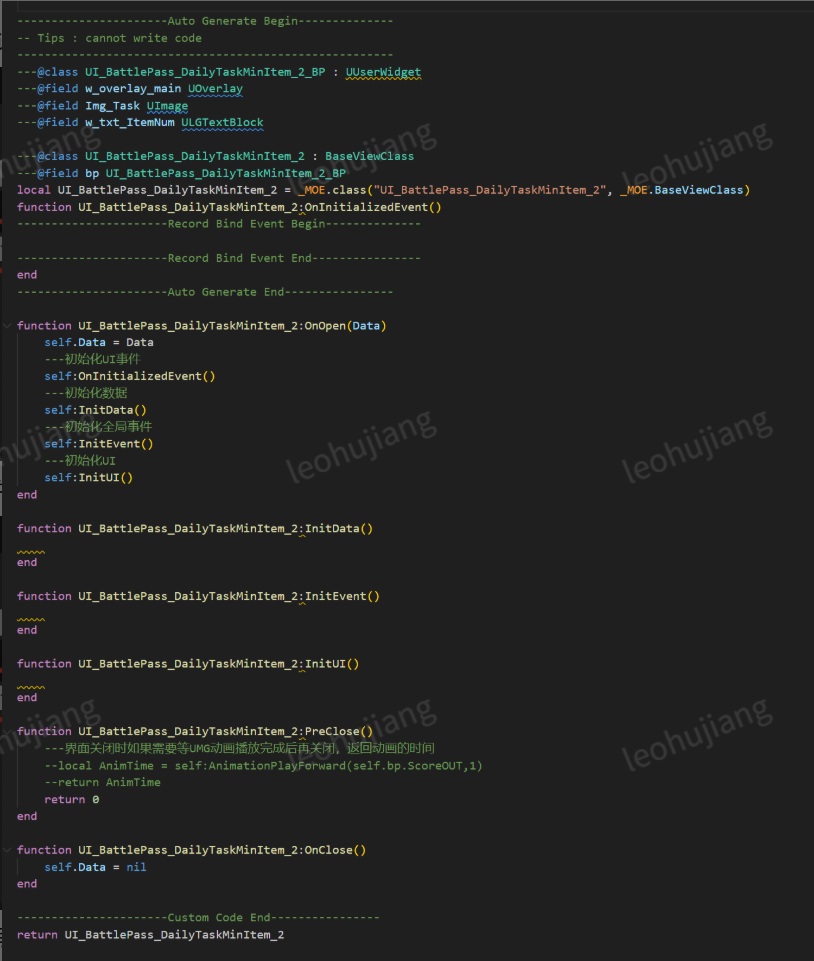814x961 pixels.
Task: Collapse the OnClose function fold chevron
Action: tap(7, 849)
